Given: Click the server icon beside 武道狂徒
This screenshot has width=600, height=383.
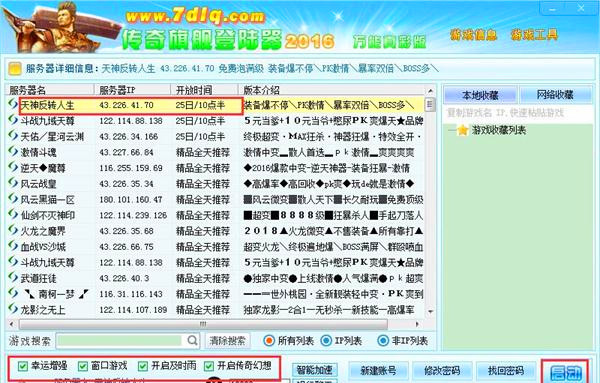Looking at the screenshot, I should [x=13, y=278].
